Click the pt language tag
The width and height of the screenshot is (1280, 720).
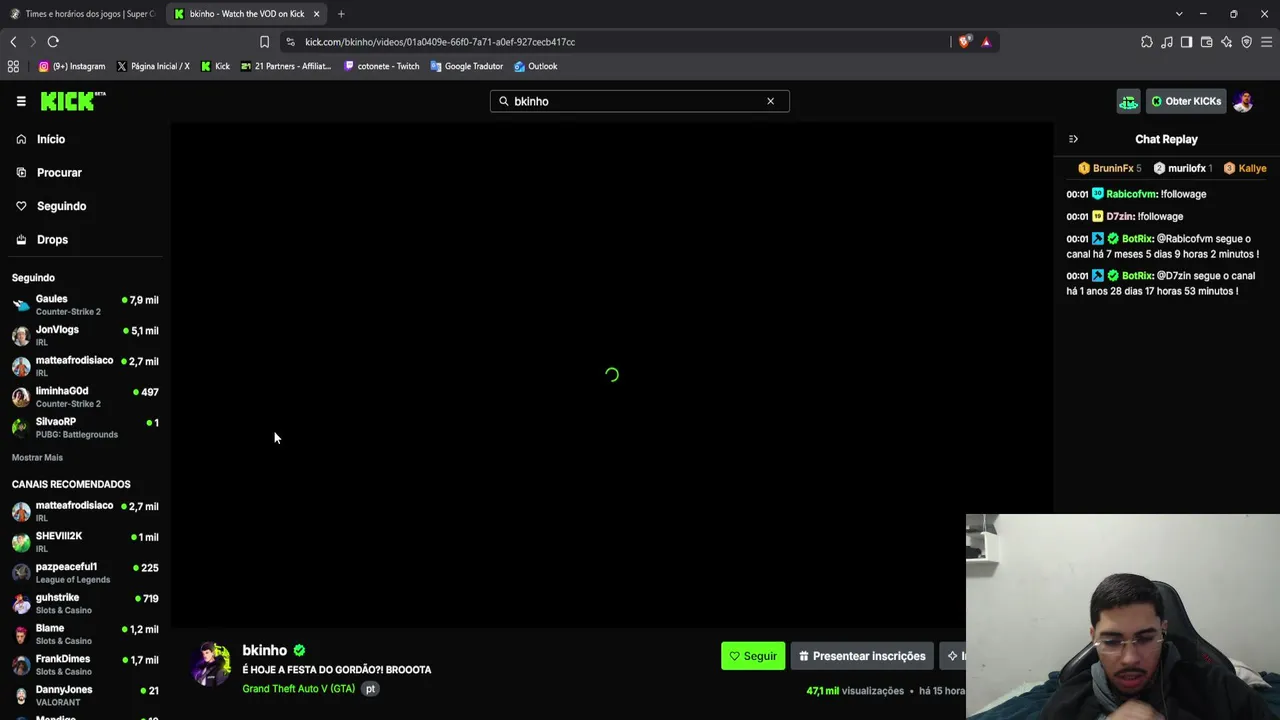[370, 689]
